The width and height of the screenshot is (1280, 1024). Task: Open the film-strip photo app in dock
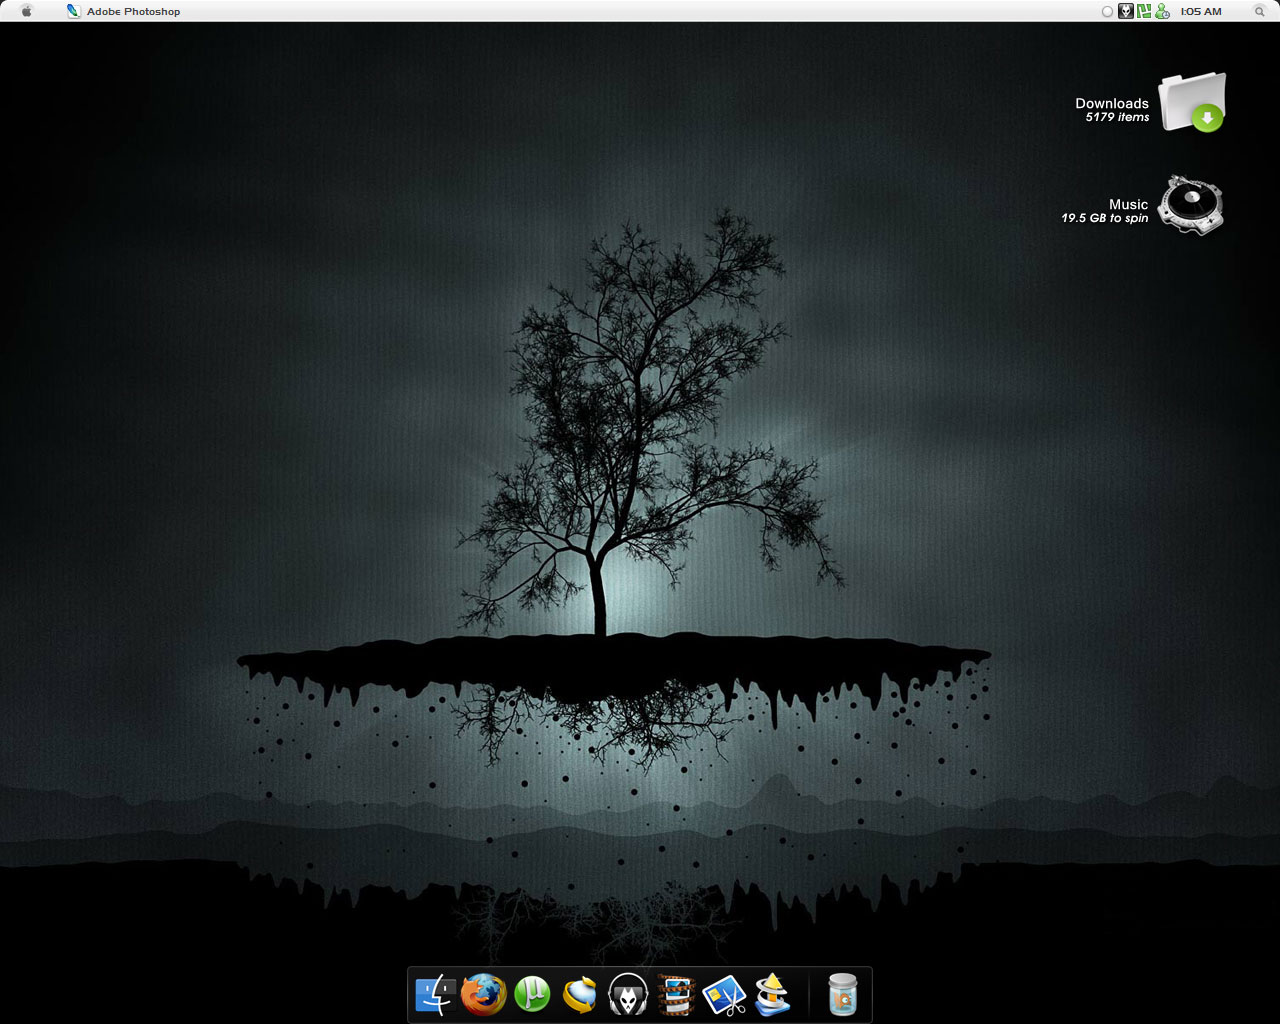[676, 995]
